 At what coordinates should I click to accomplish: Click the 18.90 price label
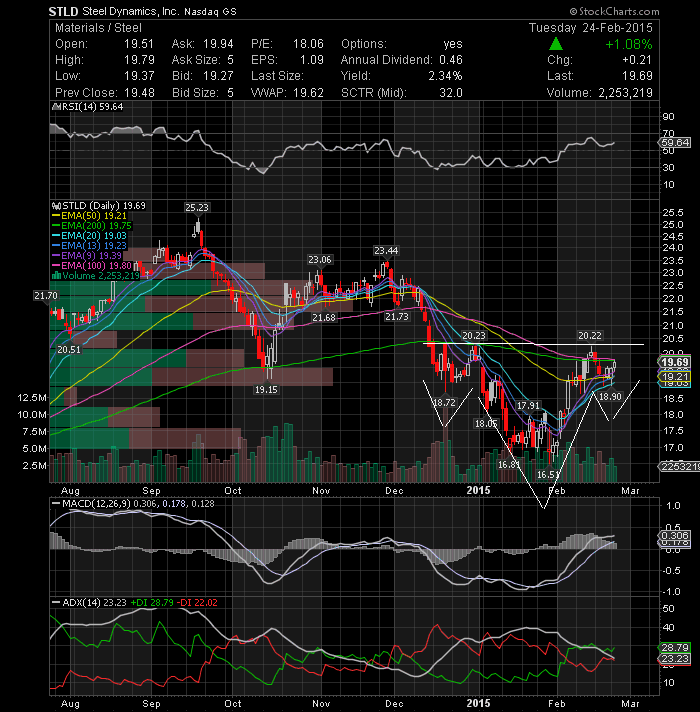610,396
